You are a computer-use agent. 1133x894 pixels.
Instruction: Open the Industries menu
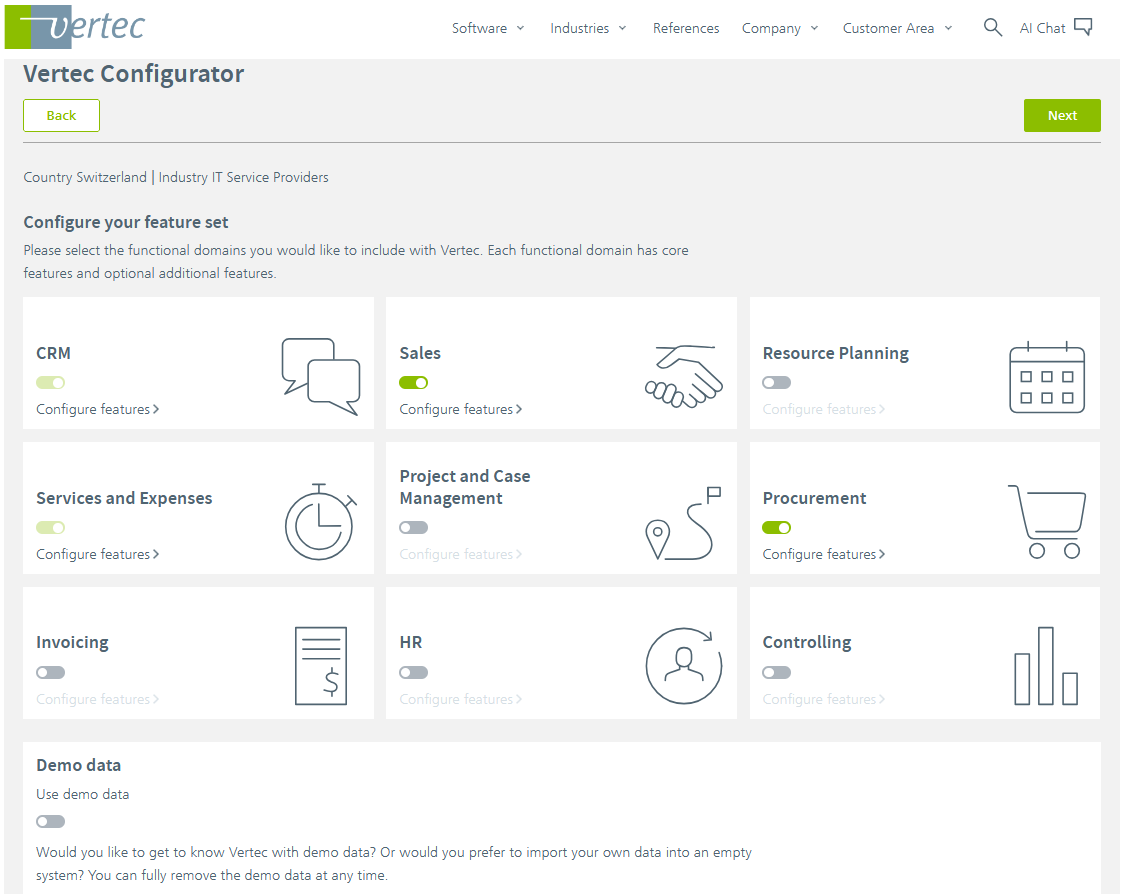588,28
